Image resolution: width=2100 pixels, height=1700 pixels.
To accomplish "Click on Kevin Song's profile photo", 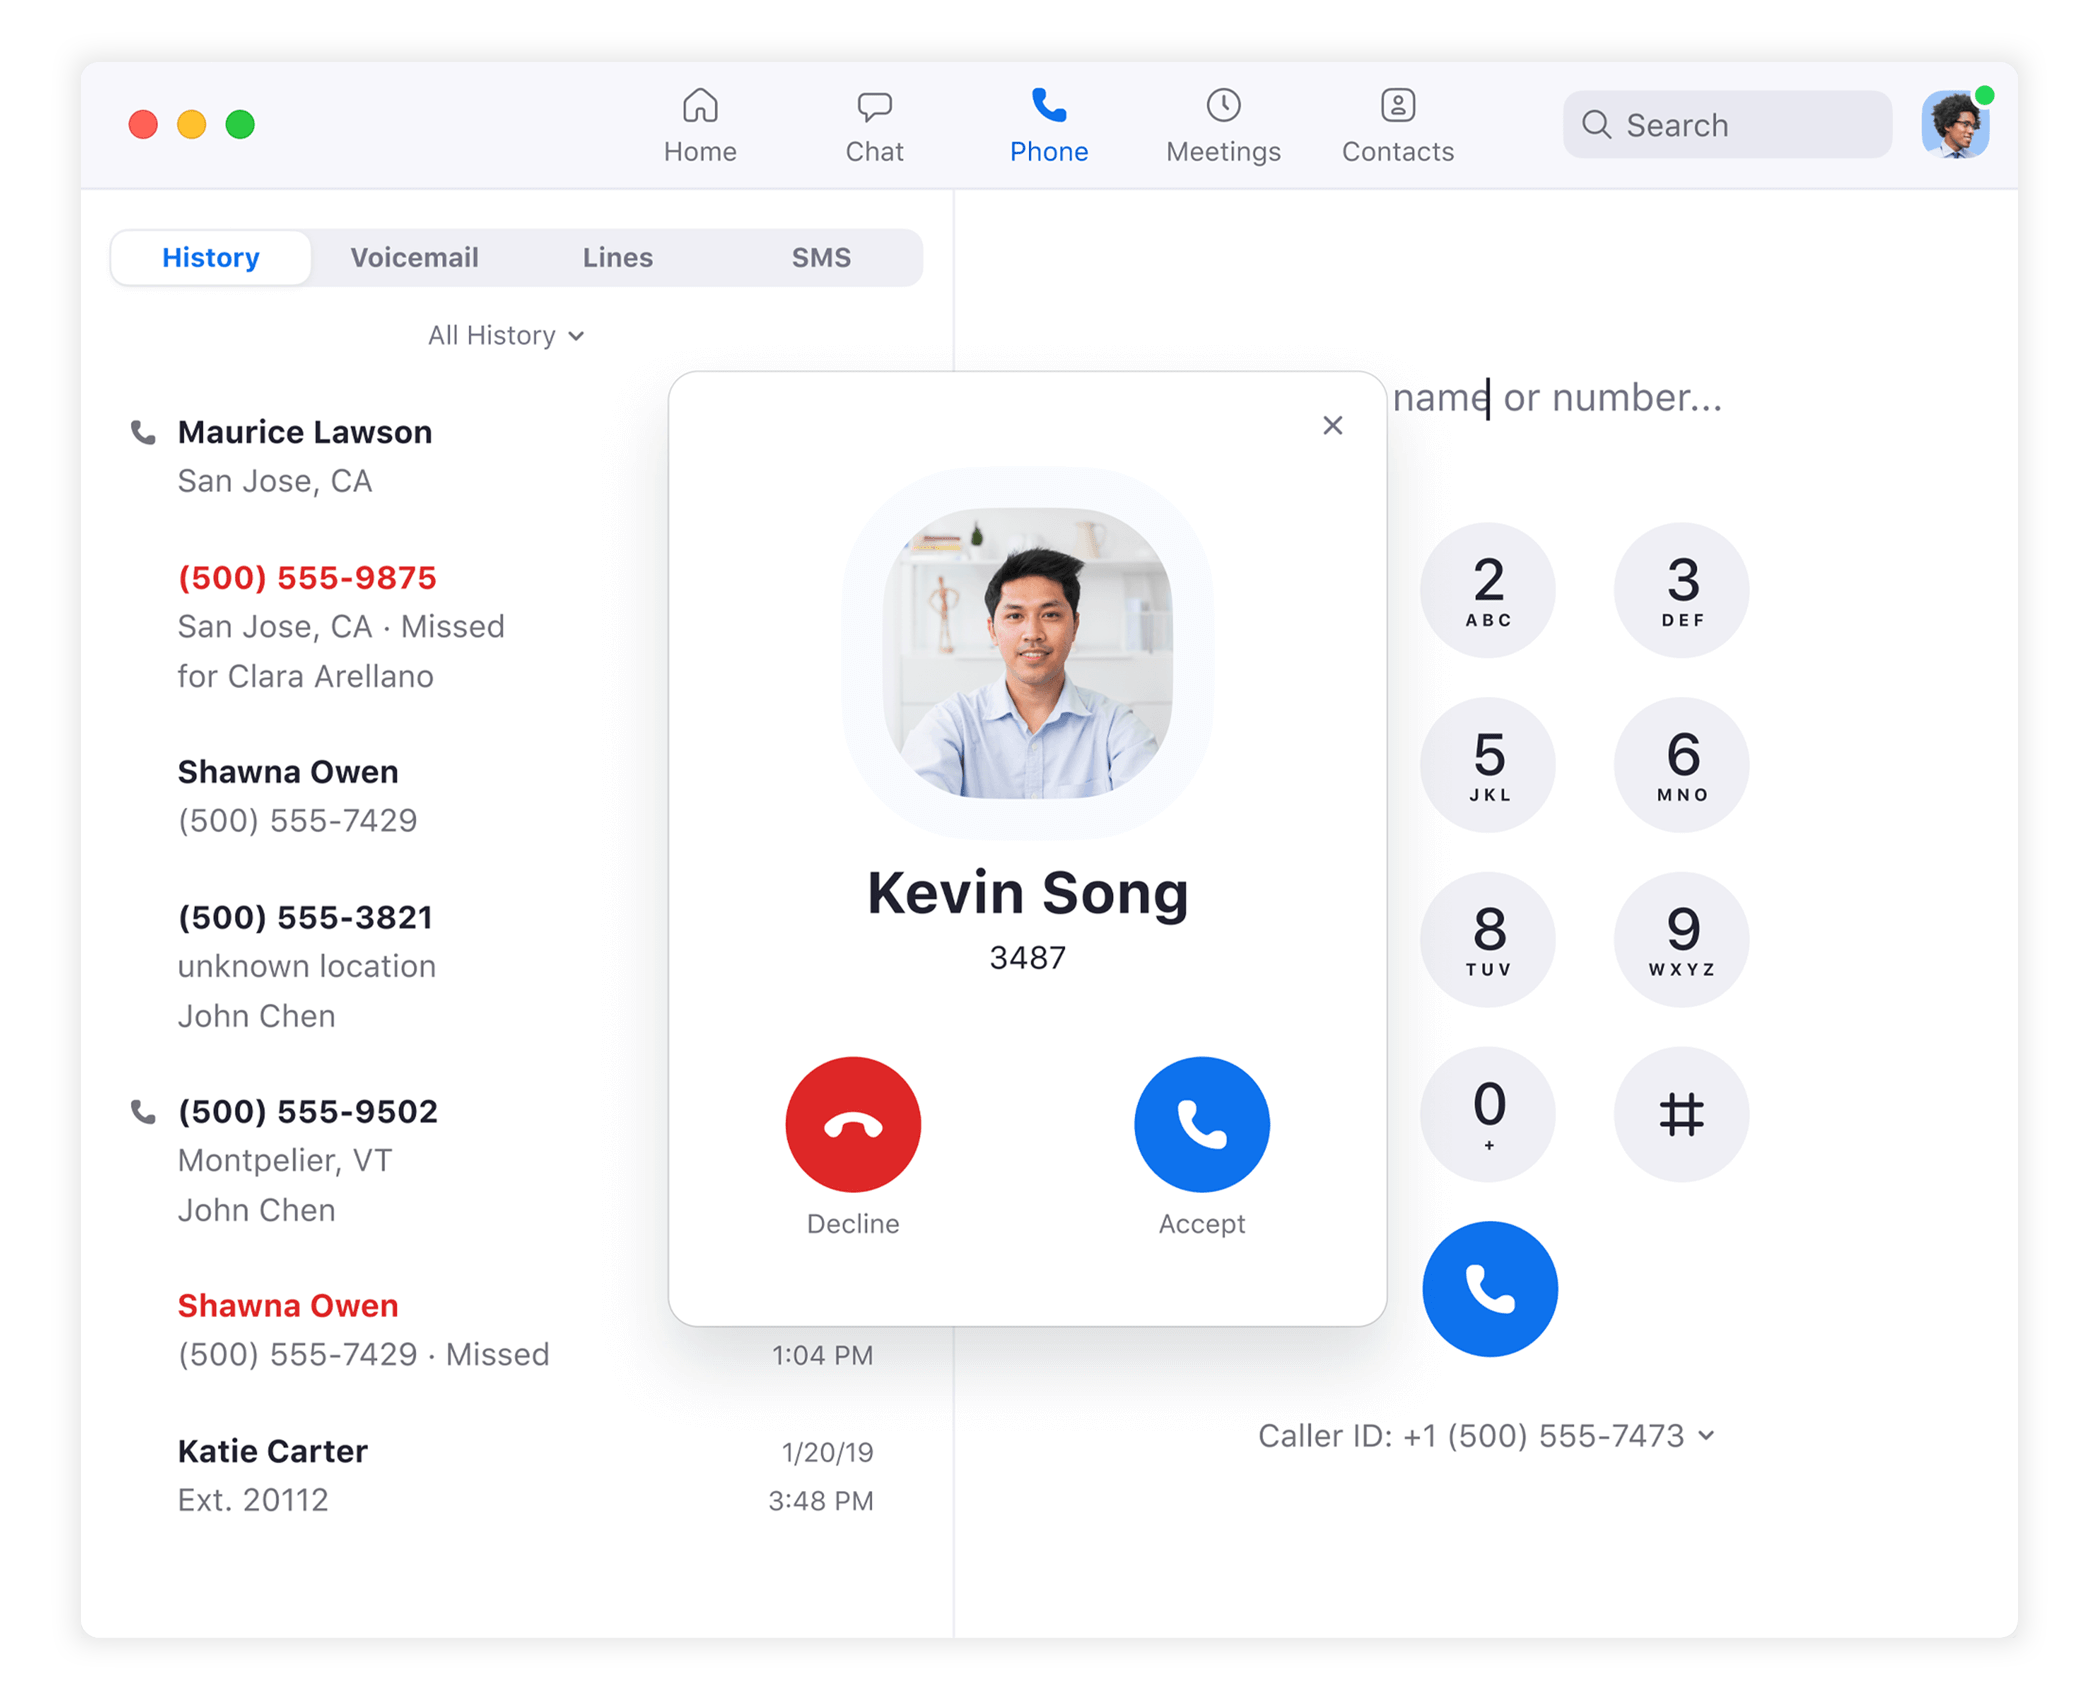I will coord(1028,652).
